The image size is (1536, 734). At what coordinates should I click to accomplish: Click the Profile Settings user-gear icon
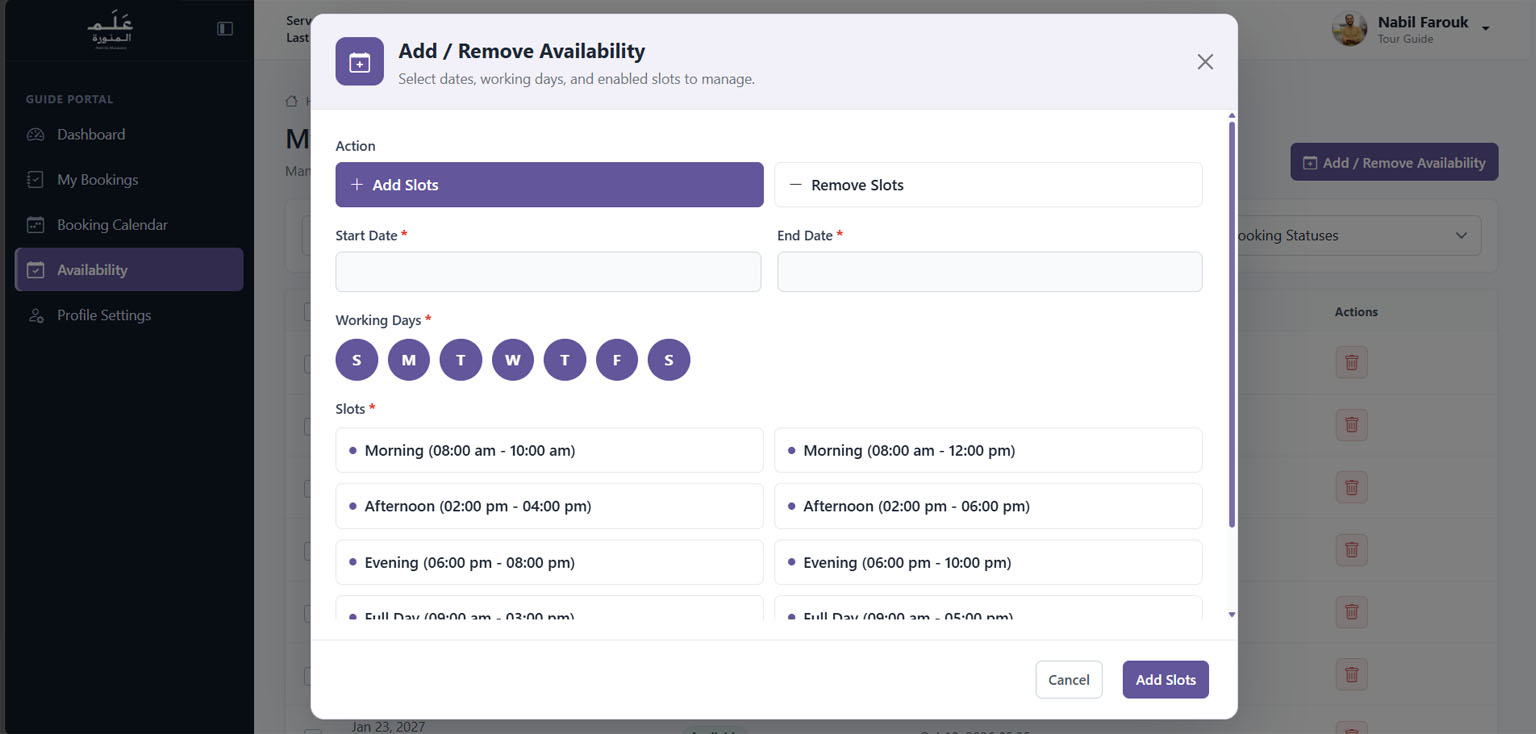(x=36, y=315)
